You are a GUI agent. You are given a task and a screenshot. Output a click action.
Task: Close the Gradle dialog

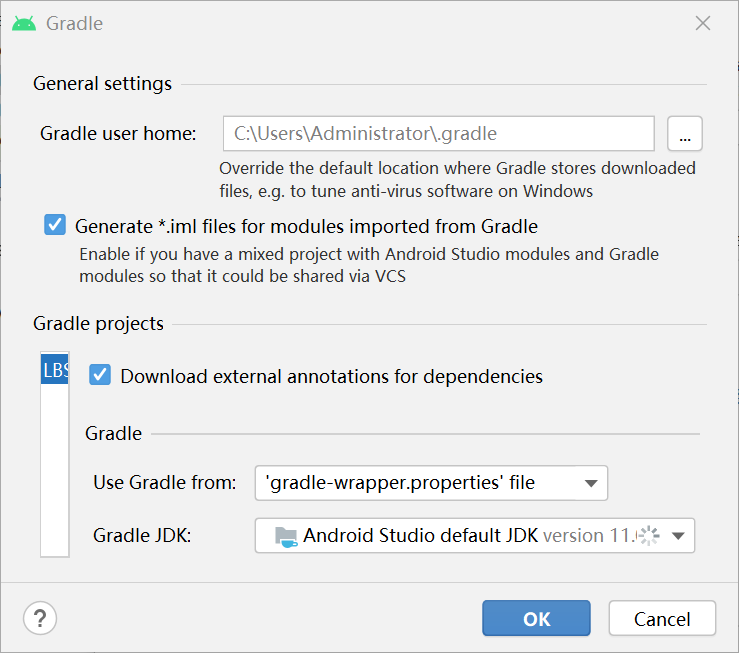pos(703,23)
